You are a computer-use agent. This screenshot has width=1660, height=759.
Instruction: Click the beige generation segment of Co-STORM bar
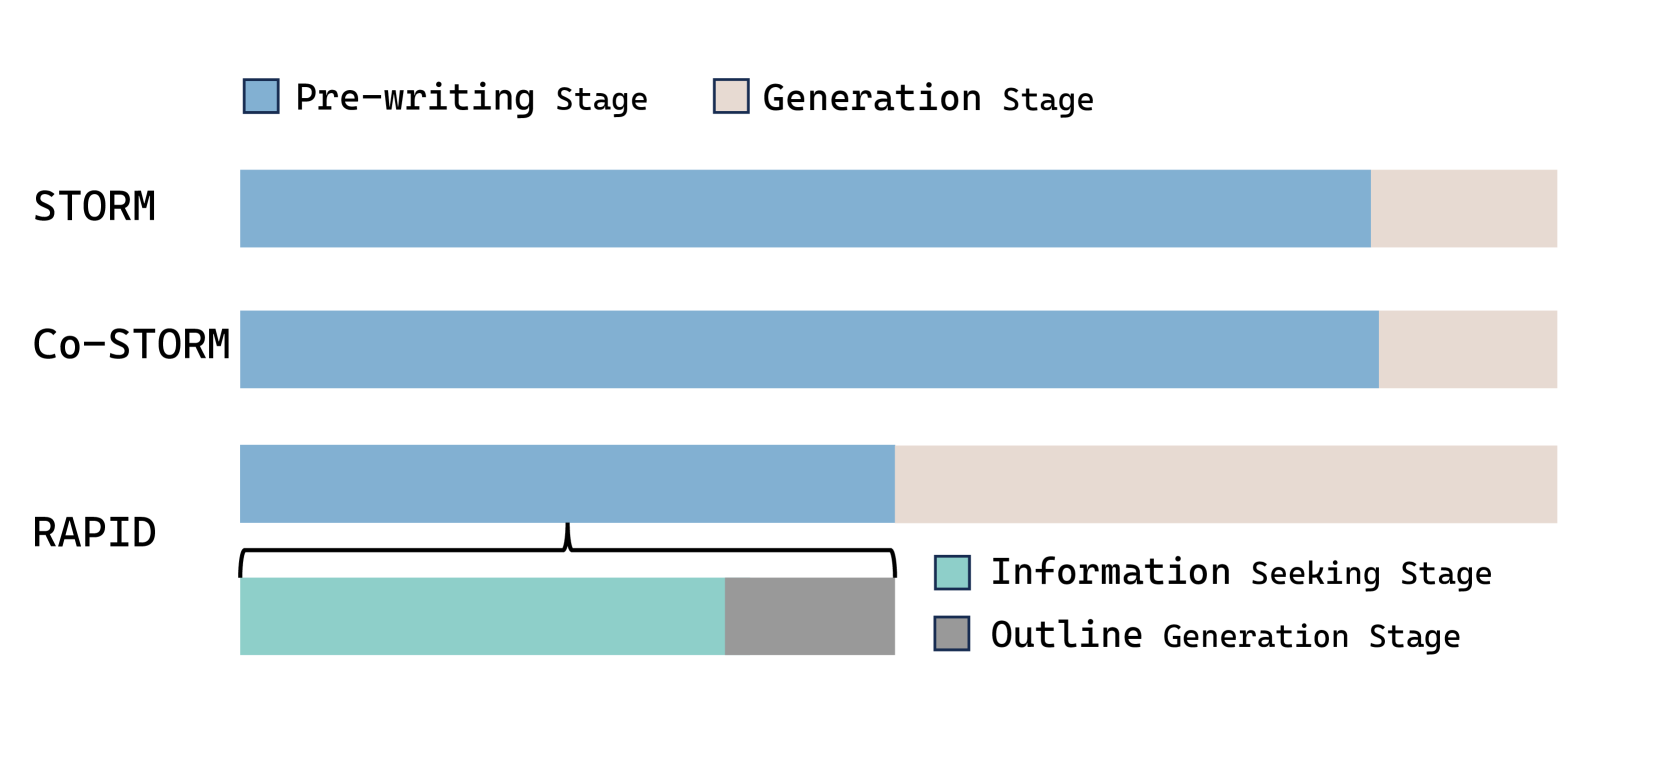pyautogui.click(x=1468, y=349)
